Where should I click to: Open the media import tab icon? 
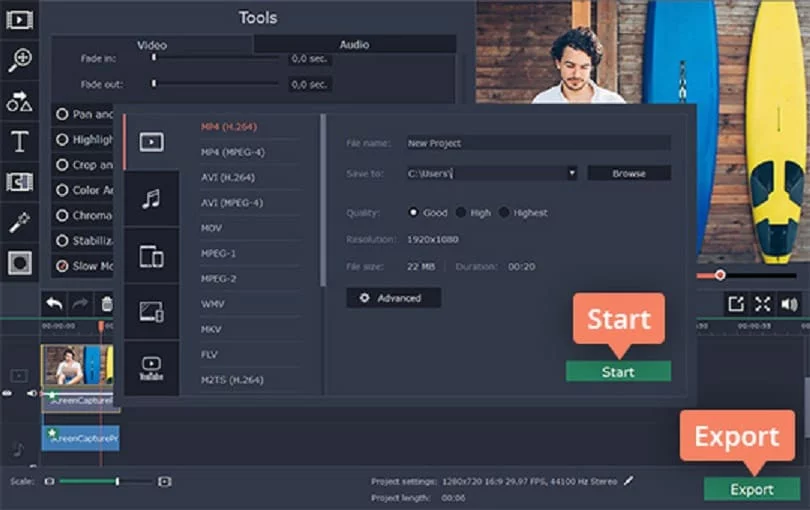[x=20, y=20]
